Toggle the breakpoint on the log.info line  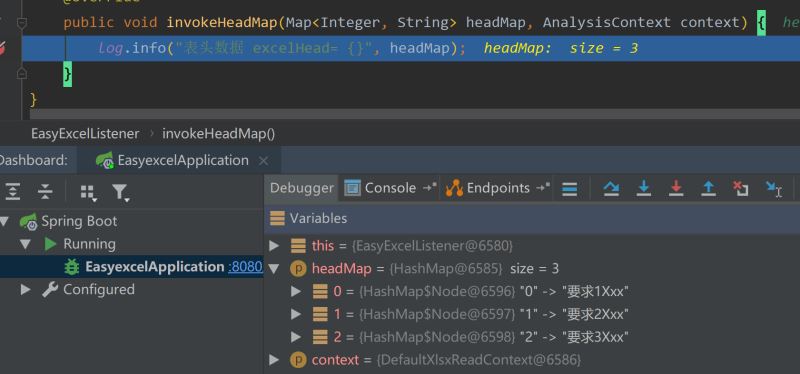click(2, 48)
